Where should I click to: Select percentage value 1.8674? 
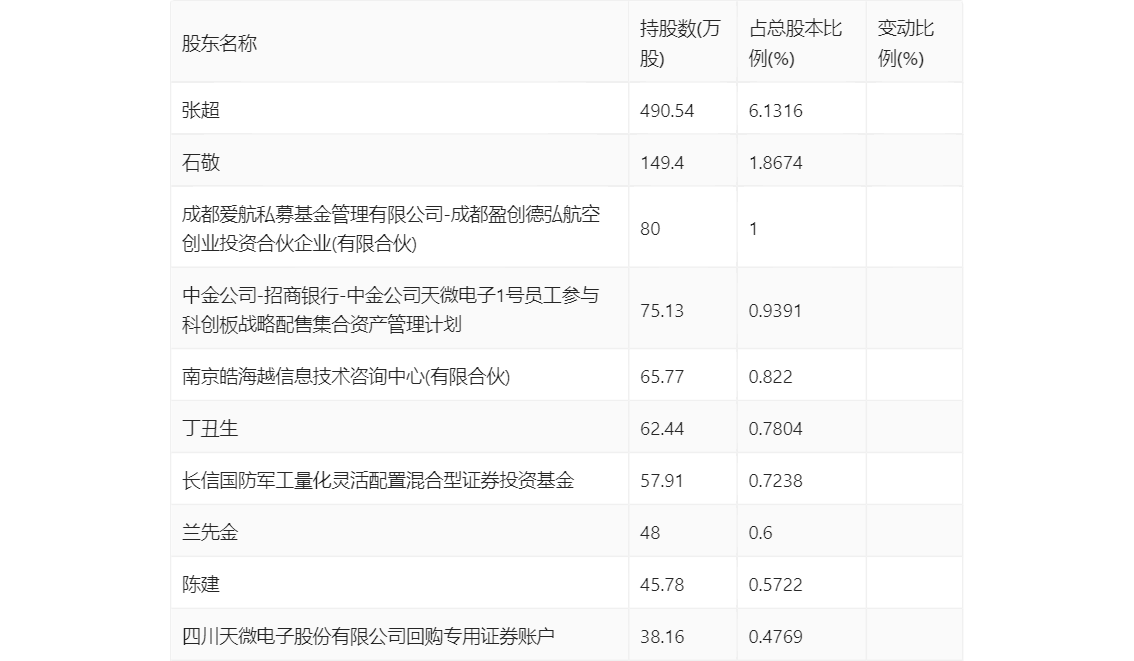[x=775, y=163]
